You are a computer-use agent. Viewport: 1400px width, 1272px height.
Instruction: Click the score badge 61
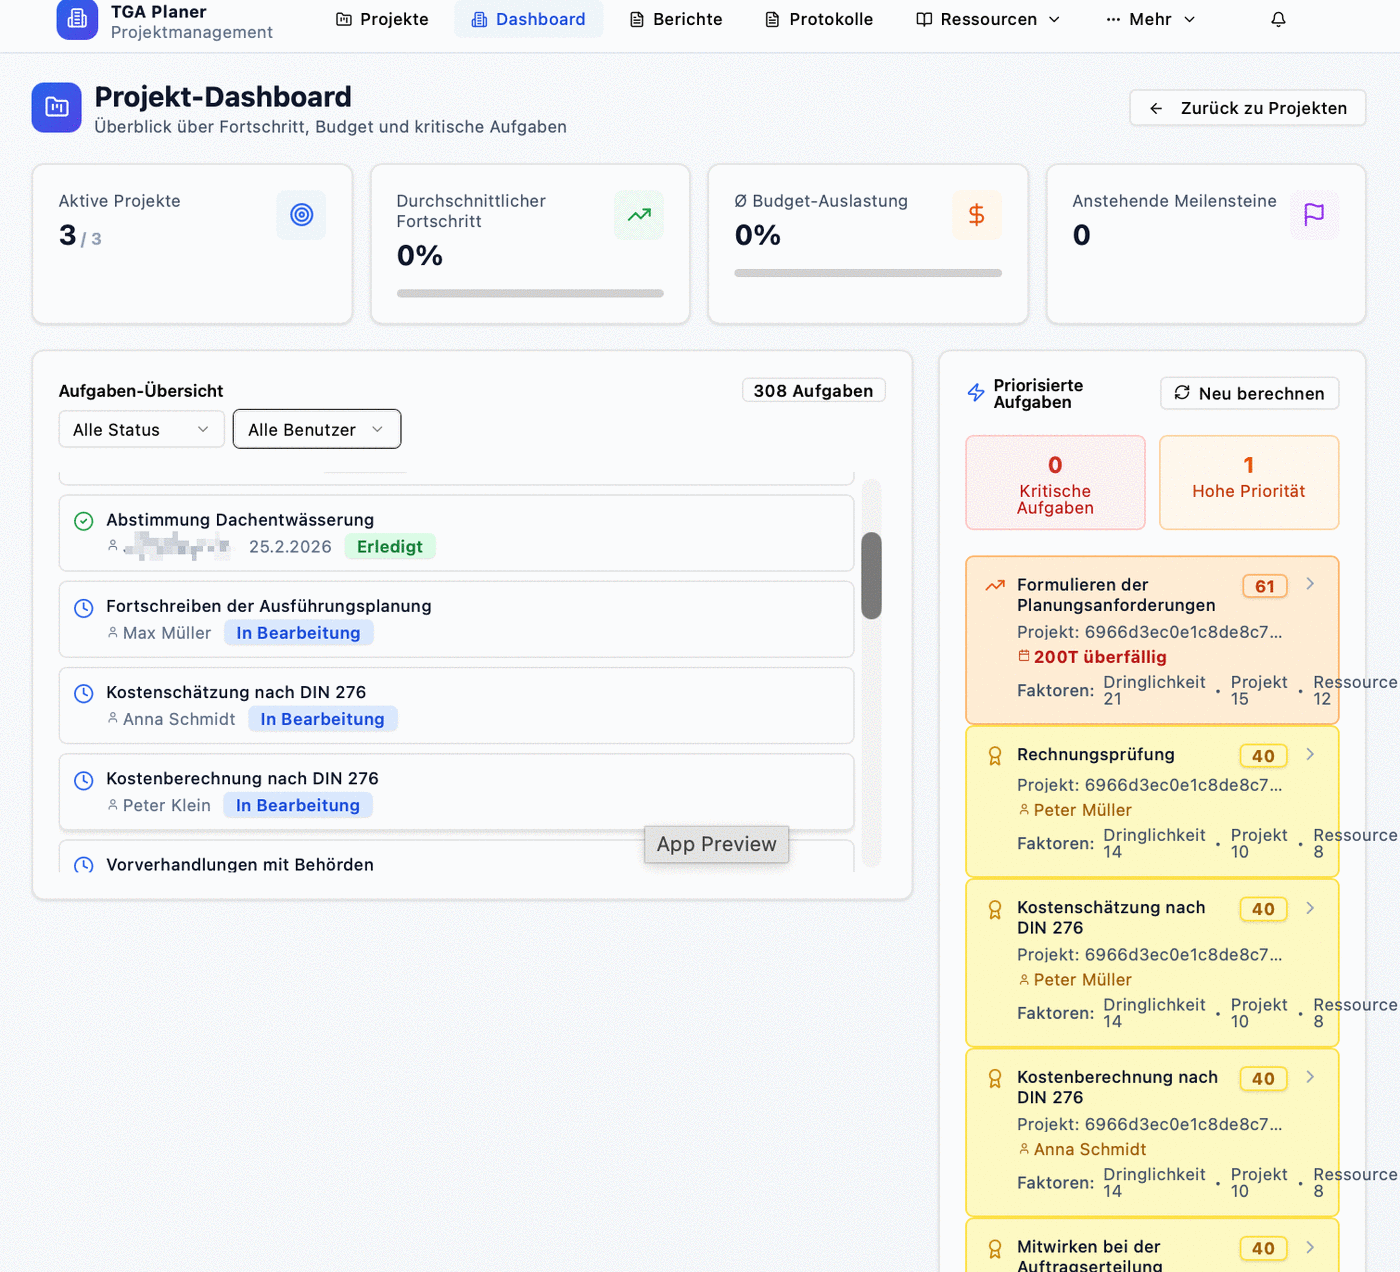point(1265,586)
